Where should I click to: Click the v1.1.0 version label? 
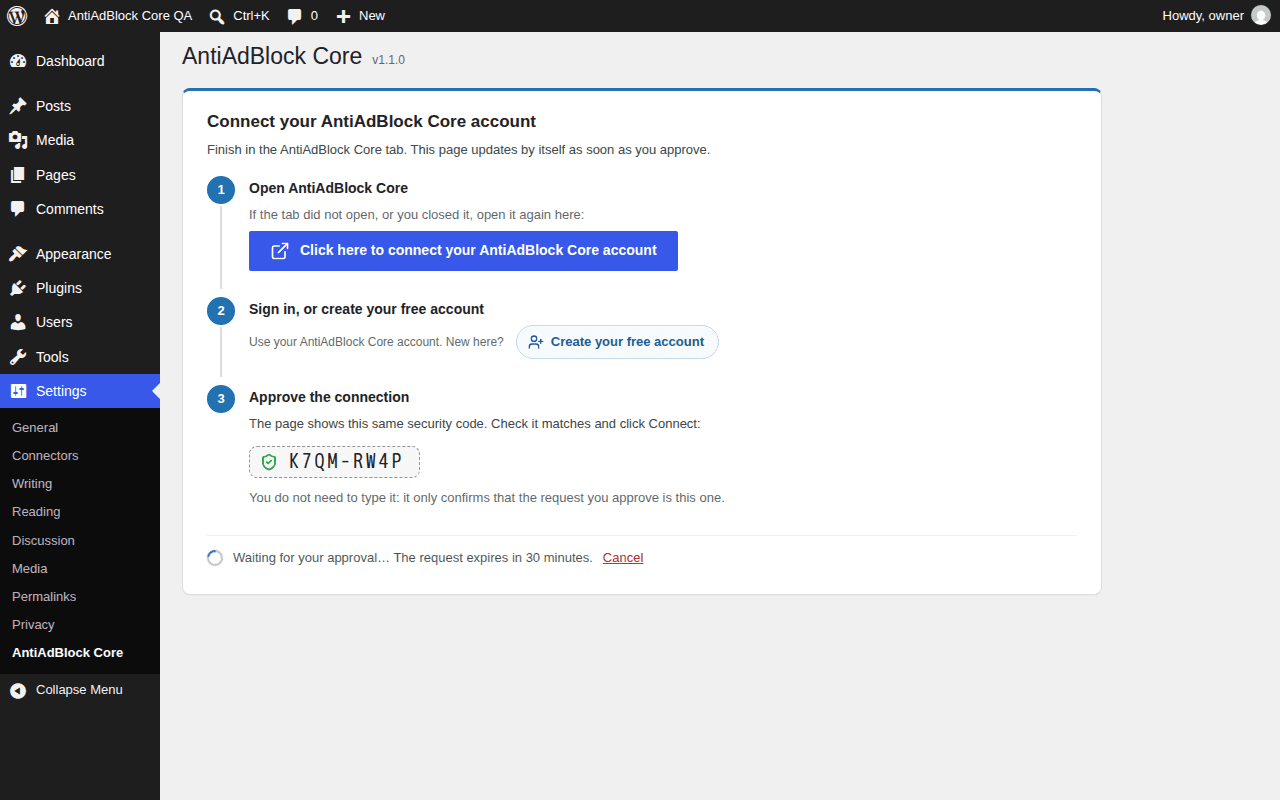pos(388,60)
